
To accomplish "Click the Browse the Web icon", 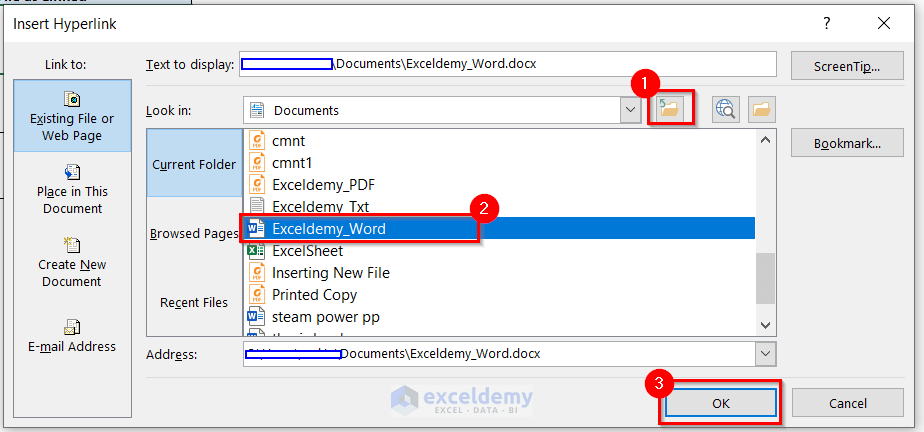I will click(725, 110).
